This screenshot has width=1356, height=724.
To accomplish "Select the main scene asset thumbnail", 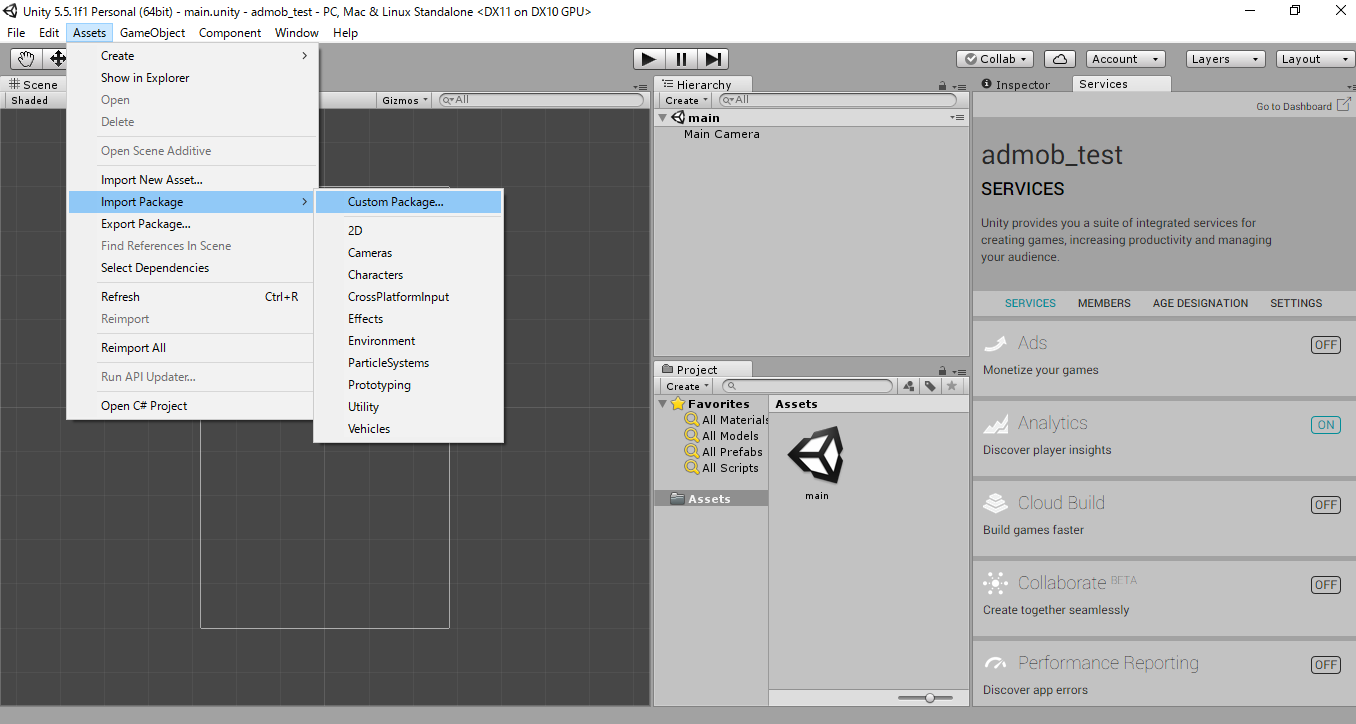I will pyautogui.click(x=815, y=455).
